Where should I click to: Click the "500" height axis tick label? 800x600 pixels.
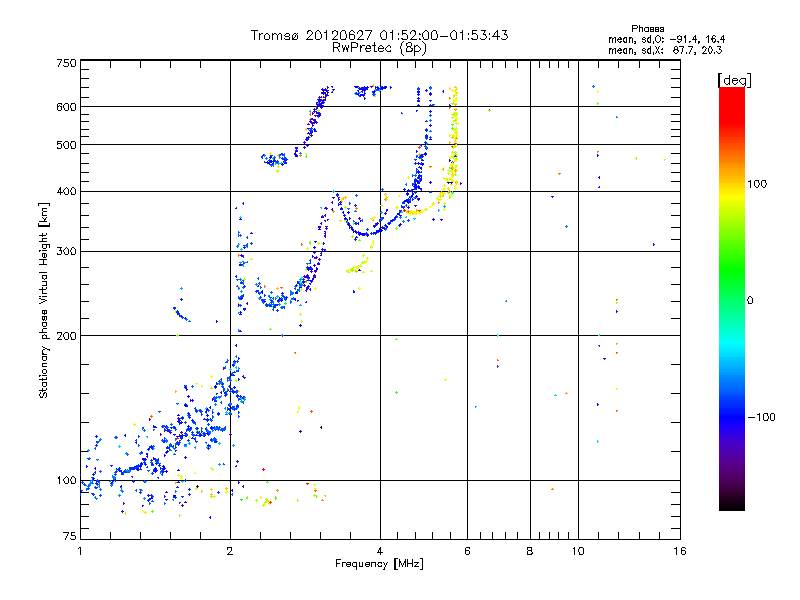[x=66, y=145]
